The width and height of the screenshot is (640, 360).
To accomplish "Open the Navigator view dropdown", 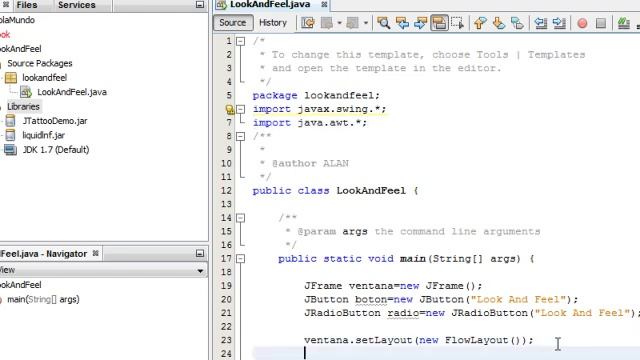I will click(x=200, y=271).
